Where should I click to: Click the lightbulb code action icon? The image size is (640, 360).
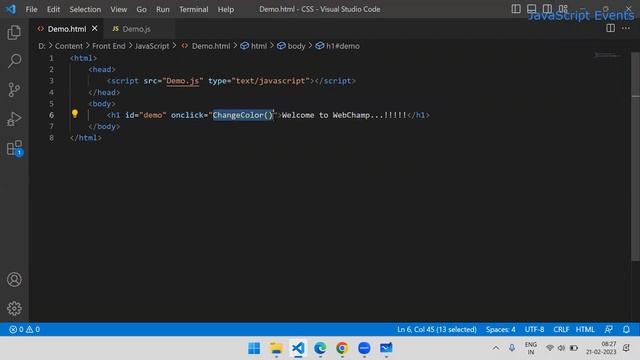[75, 114]
